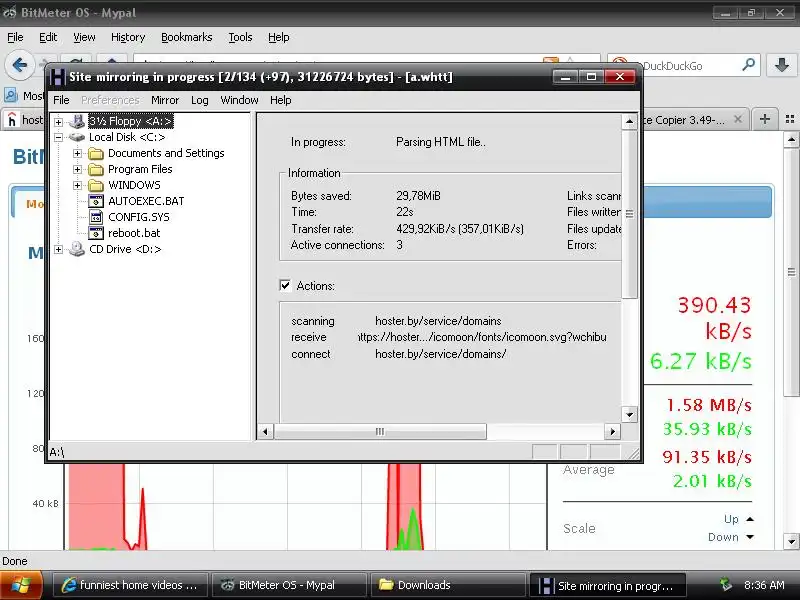Click the AUTOEXEC.BAT file icon
The height and width of the screenshot is (600, 800).
coord(96,201)
